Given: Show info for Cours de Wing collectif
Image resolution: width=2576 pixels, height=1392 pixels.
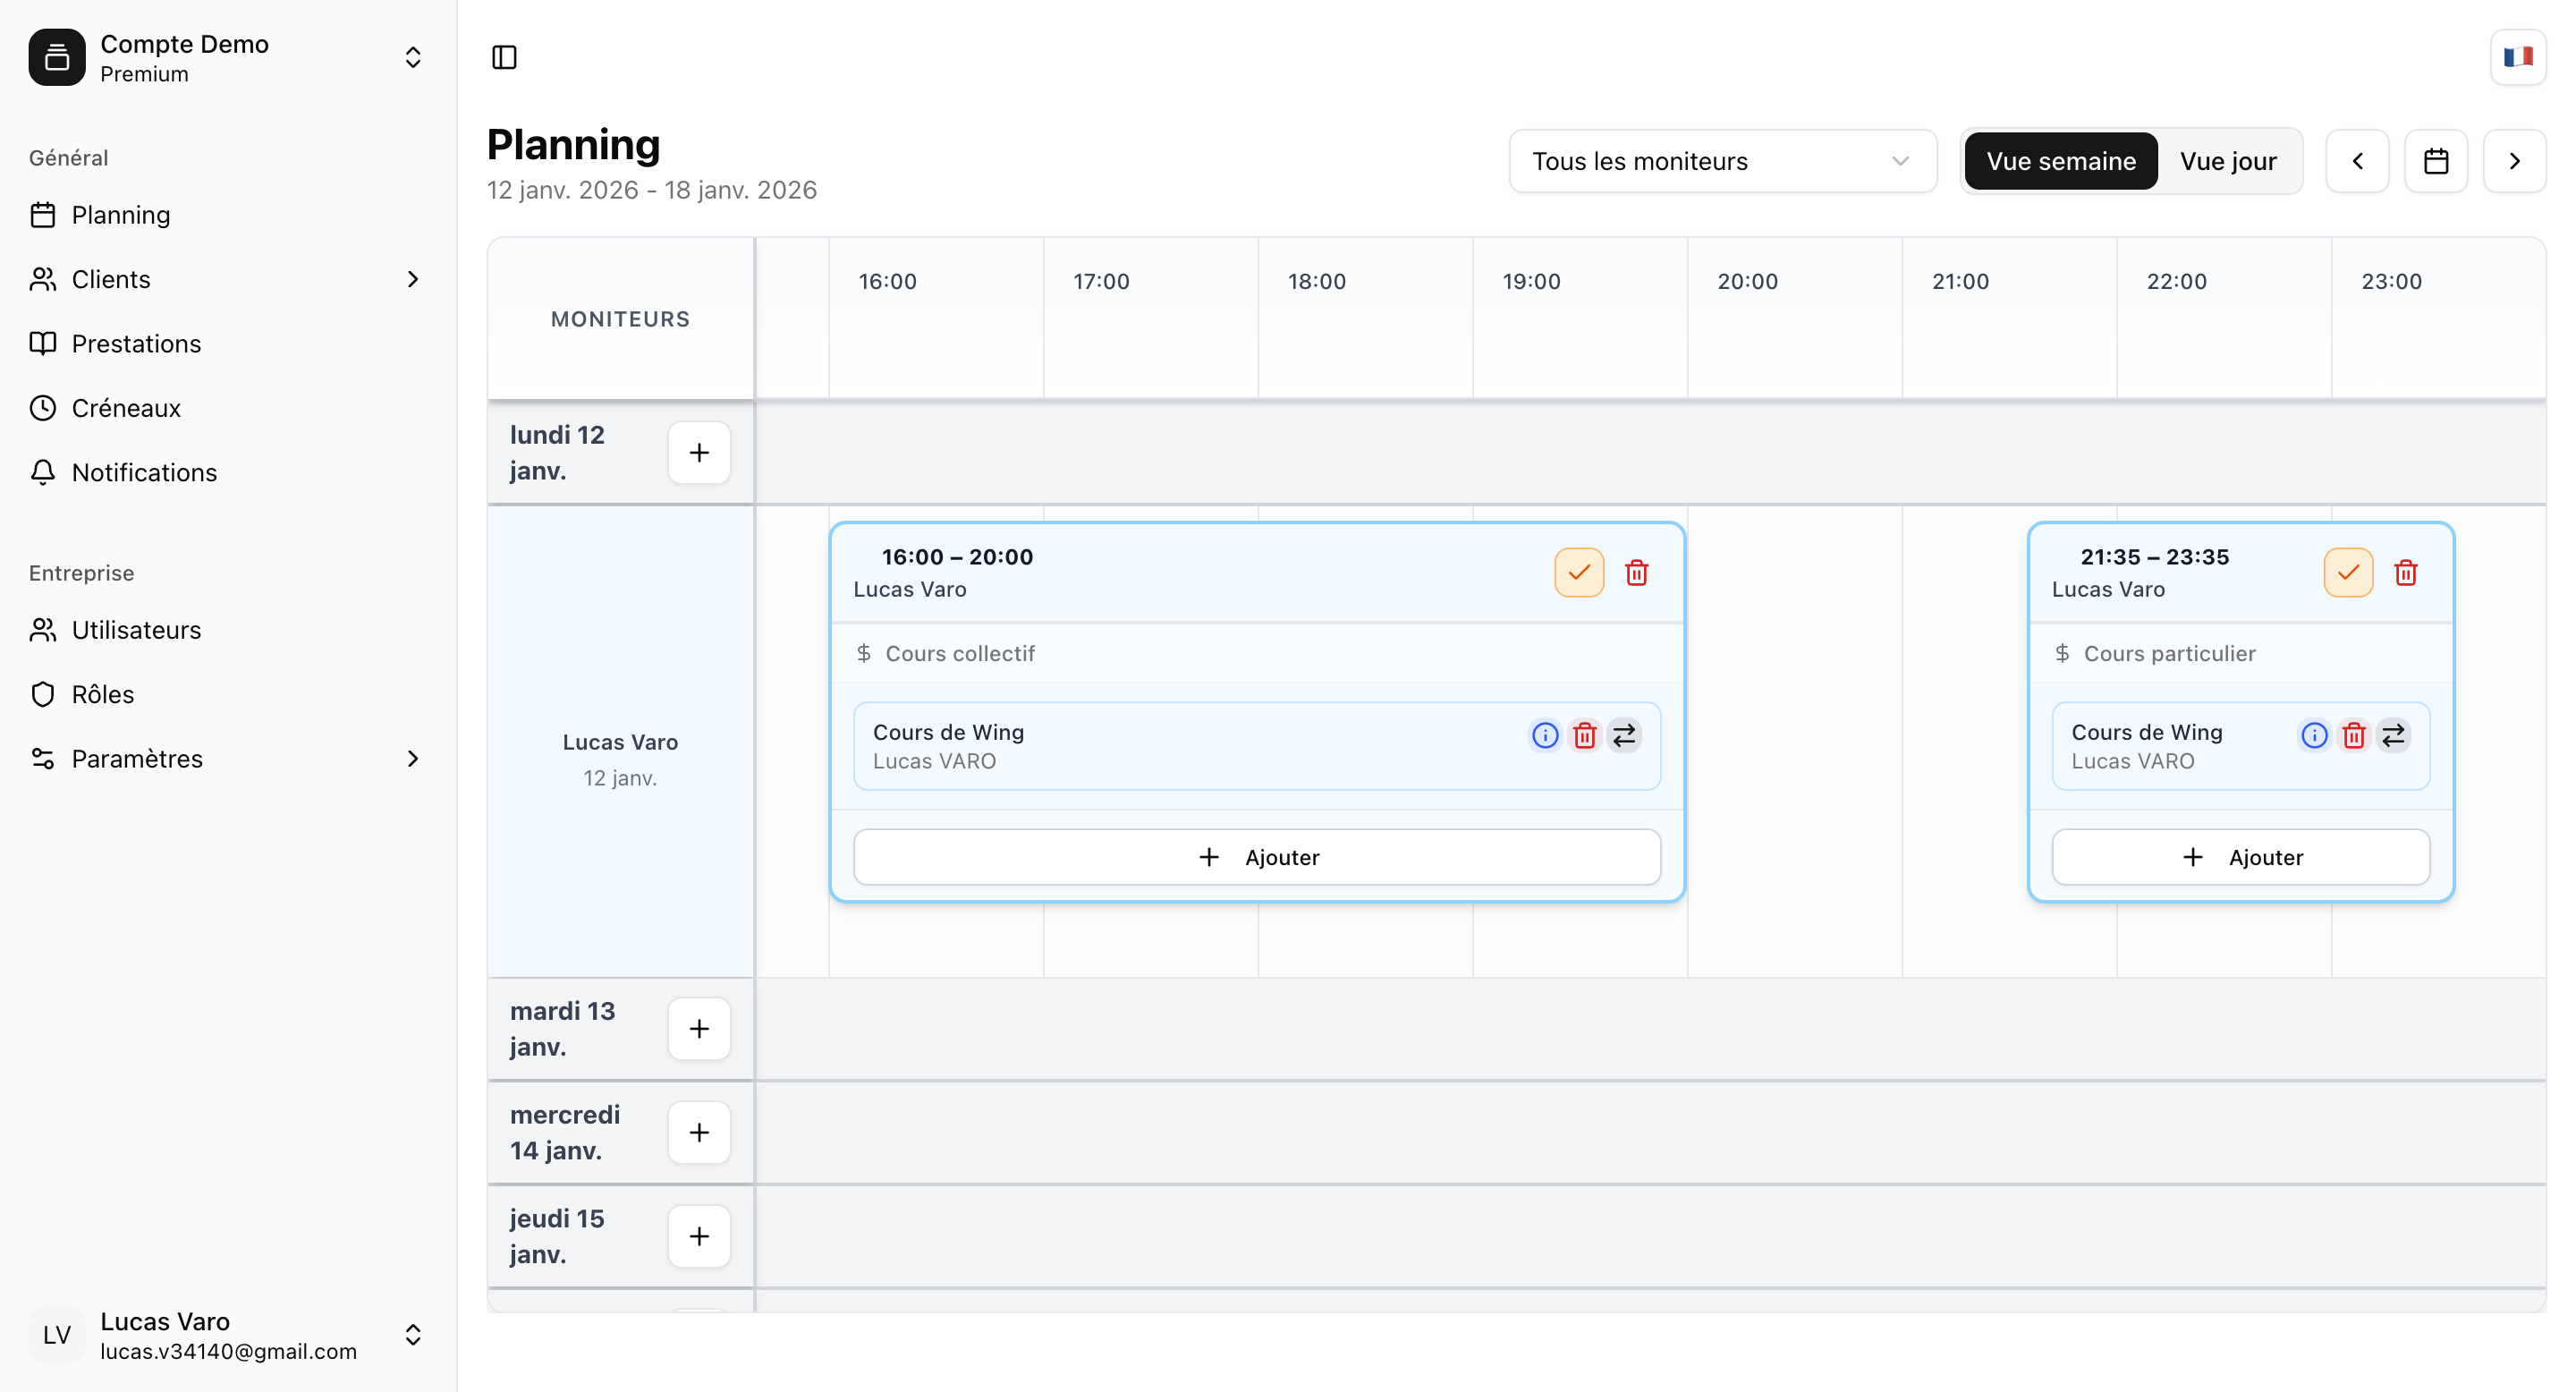Looking at the screenshot, I should click(x=1545, y=736).
